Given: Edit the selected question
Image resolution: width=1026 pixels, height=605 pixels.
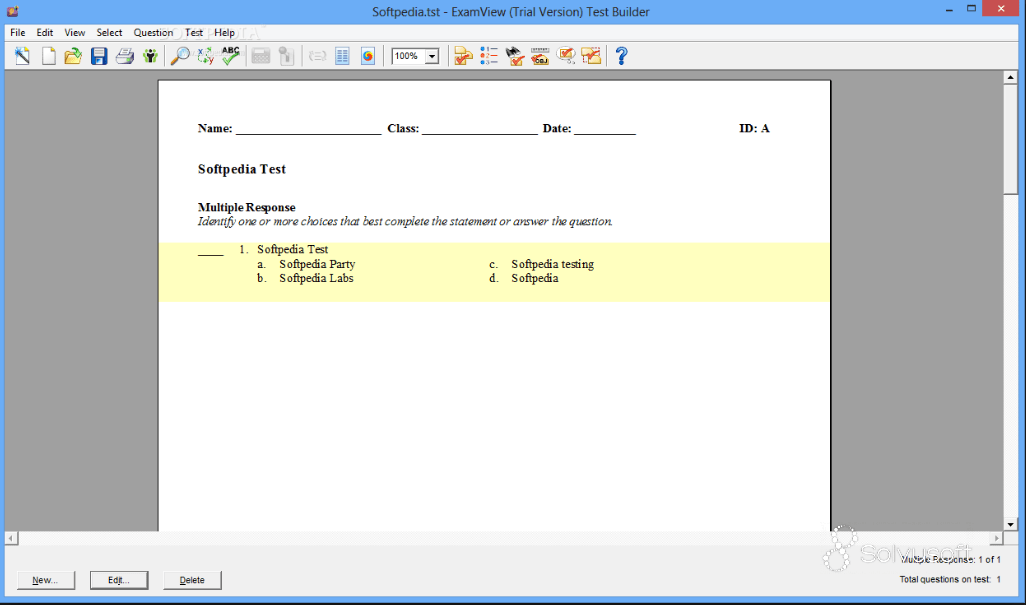Looking at the screenshot, I should pyautogui.click(x=119, y=580).
